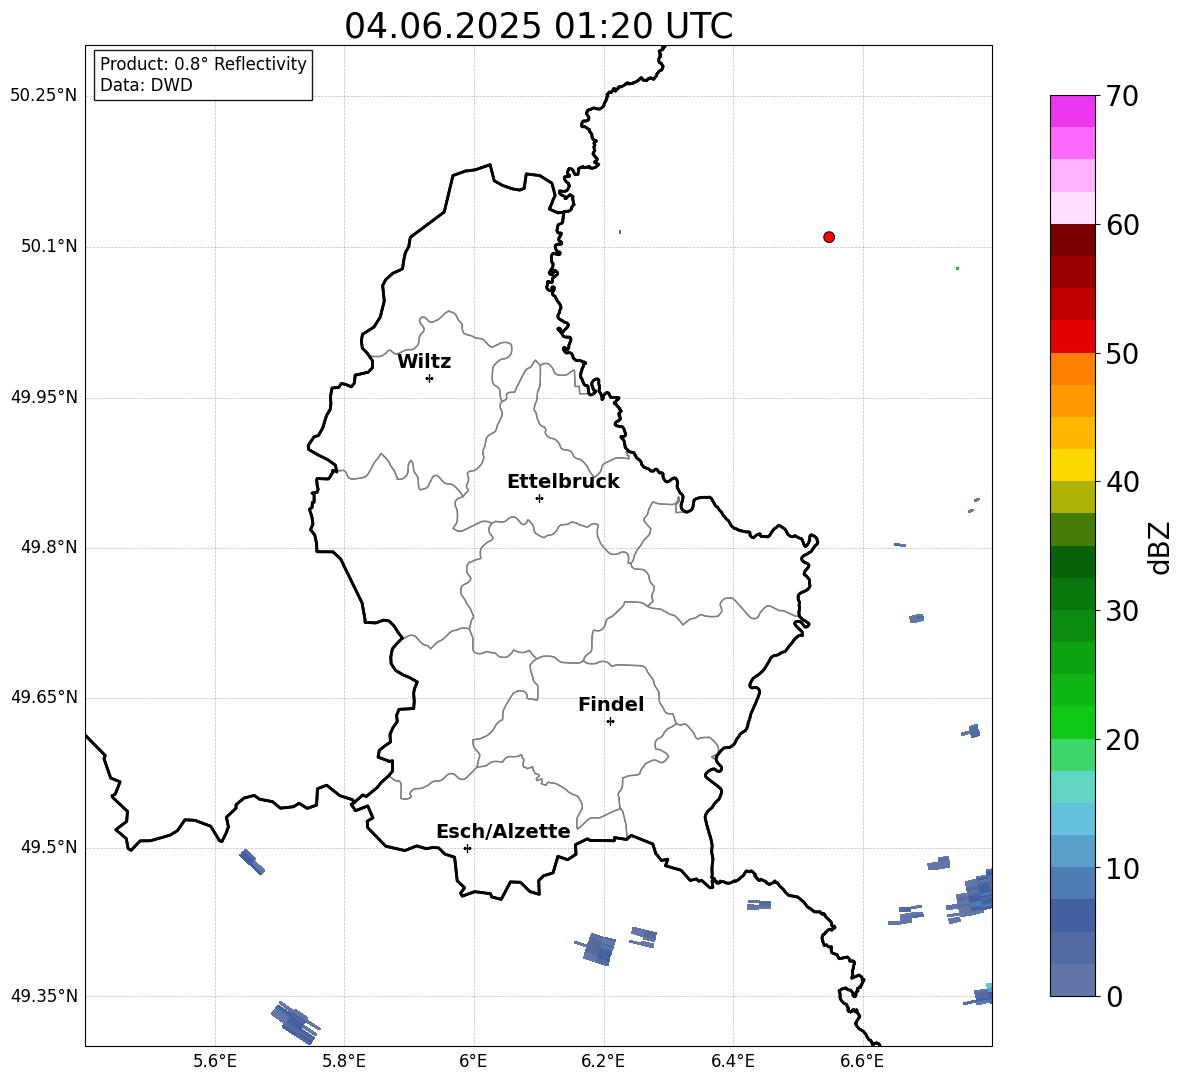Image resolution: width=1184 pixels, height=1081 pixels.
Task: Click the colorbar tick label 30
Action: [x=1122, y=611]
